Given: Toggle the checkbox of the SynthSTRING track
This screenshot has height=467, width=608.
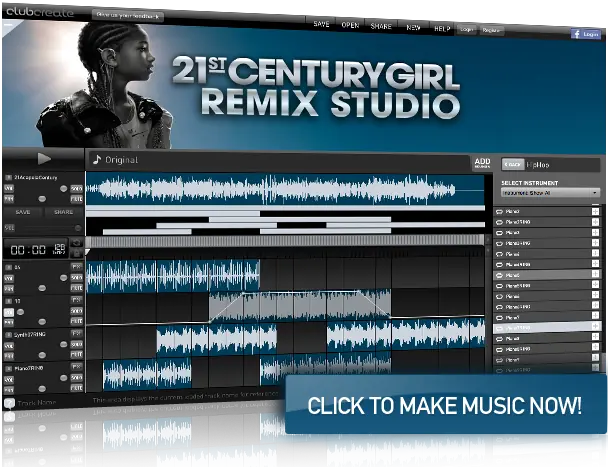Looking at the screenshot, I should pos(9,335).
